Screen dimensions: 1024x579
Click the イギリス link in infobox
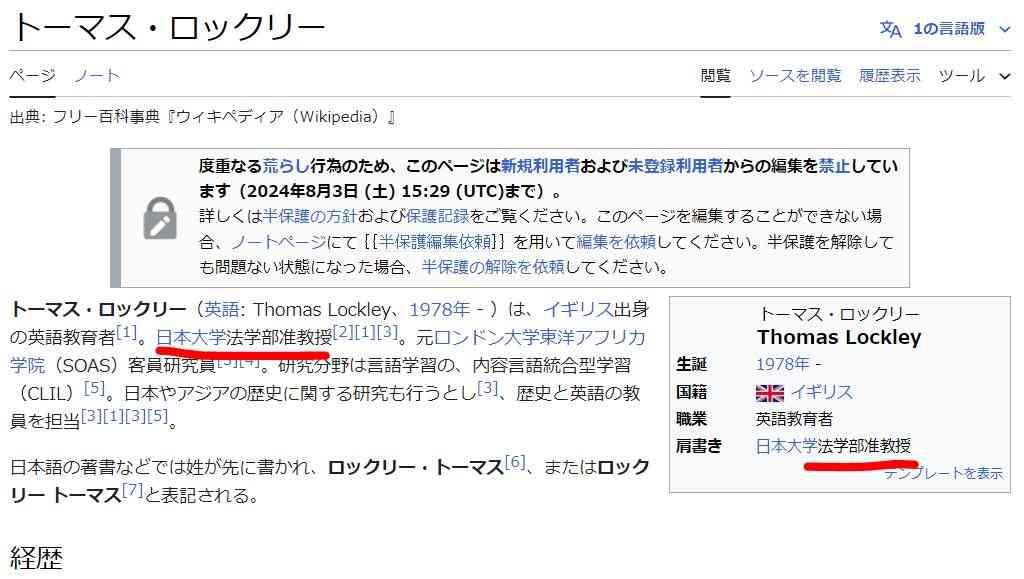[x=822, y=392]
